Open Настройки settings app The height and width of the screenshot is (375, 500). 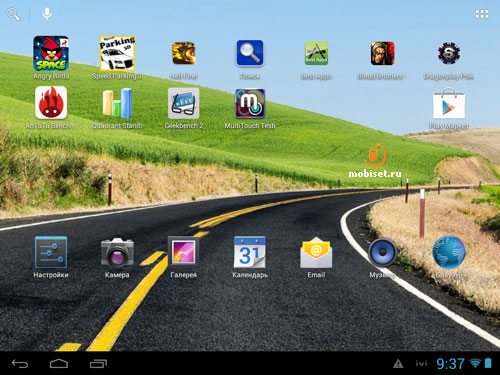[x=51, y=252]
